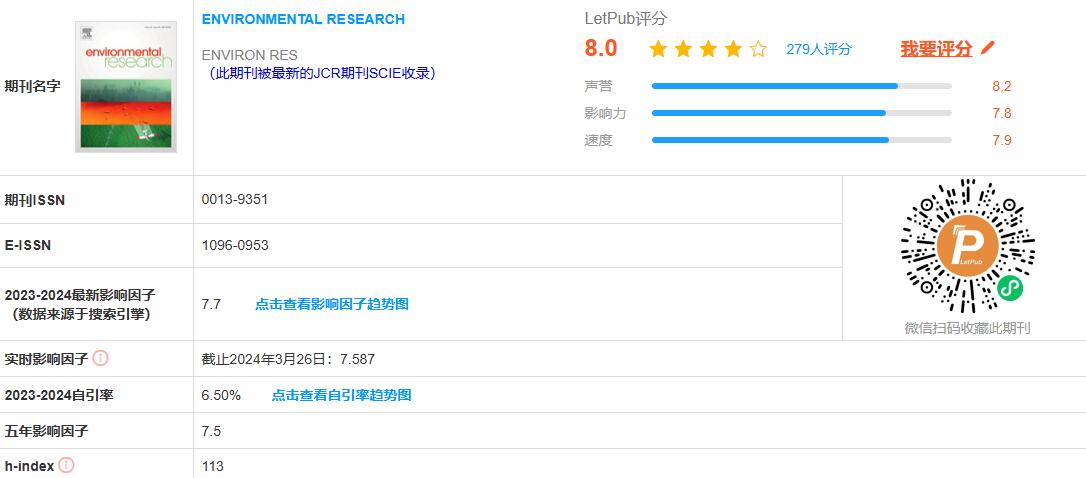
Task: Click the JCR期刊SCIE收录 note text
Action: click(322, 73)
